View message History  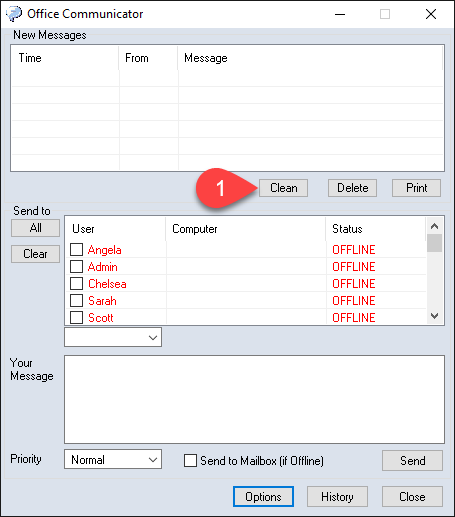click(x=337, y=497)
